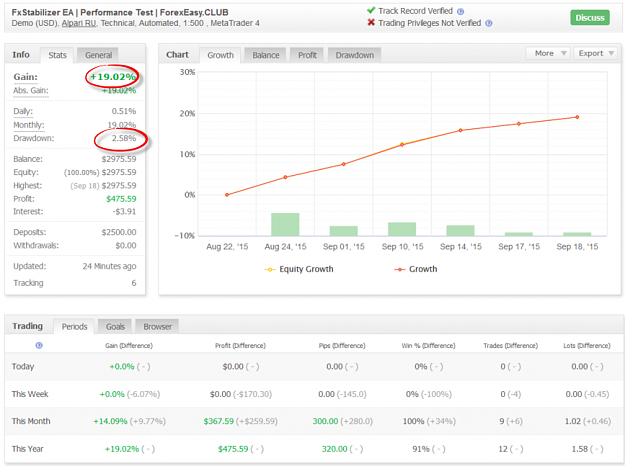Switch to the General tab

pyautogui.click(x=98, y=55)
